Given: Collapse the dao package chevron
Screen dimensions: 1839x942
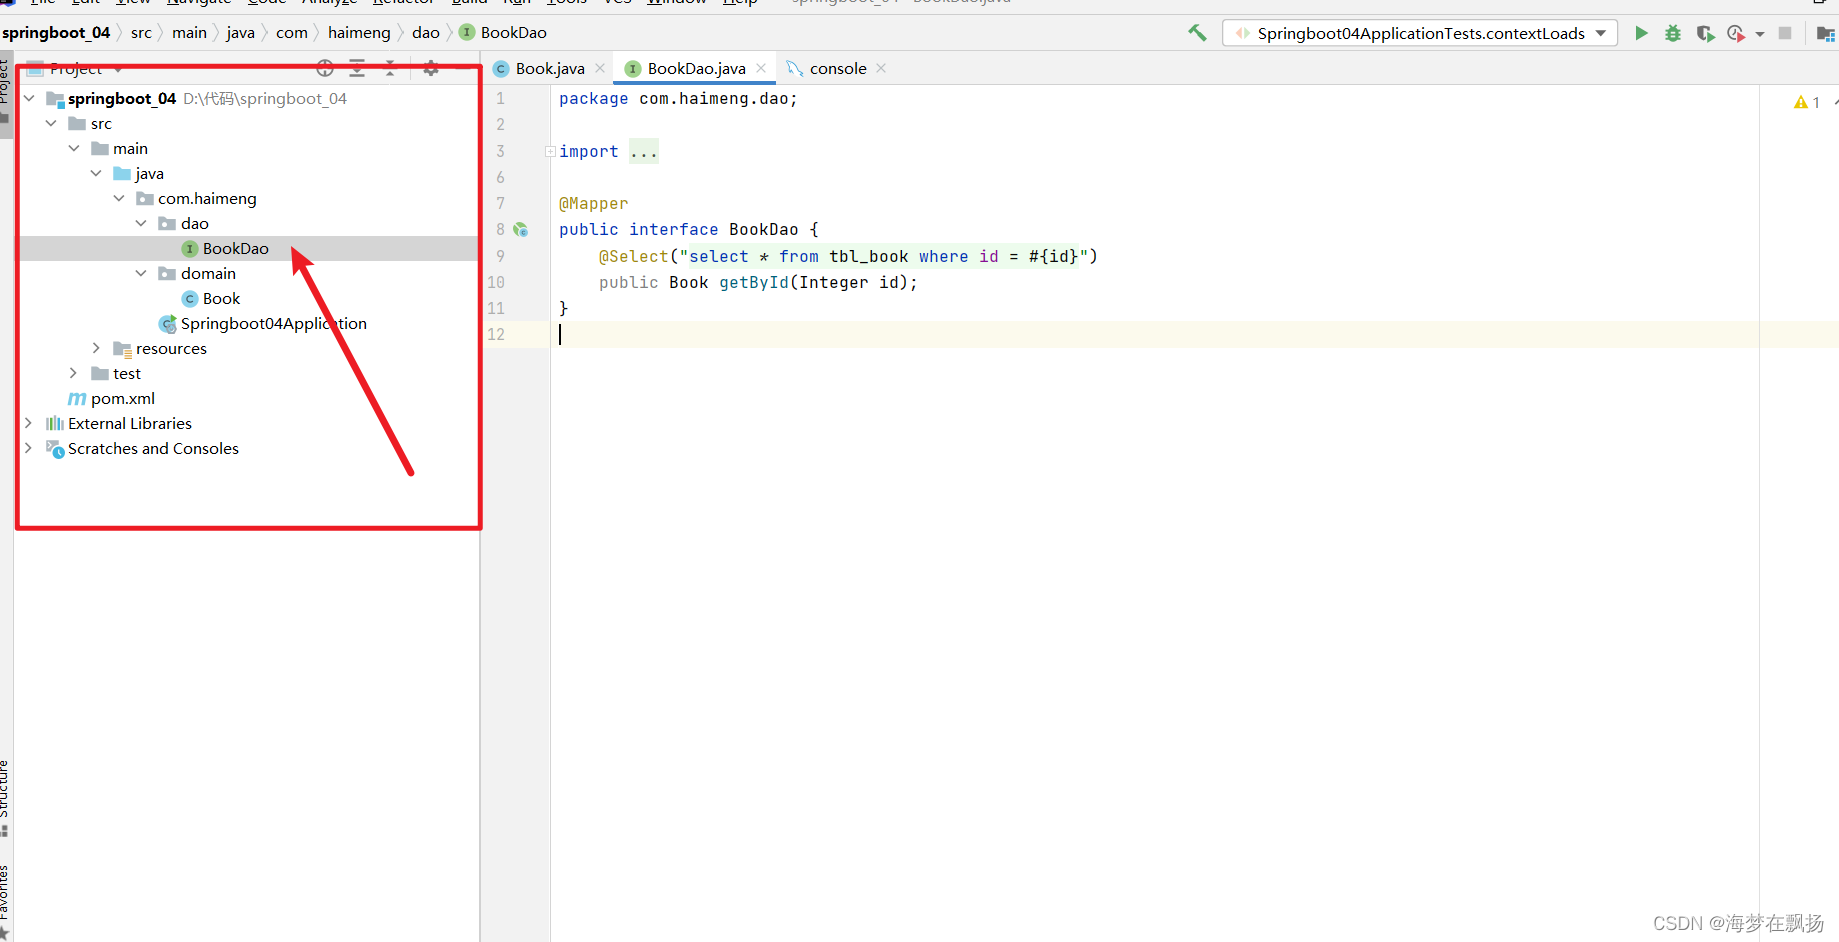Looking at the screenshot, I should pyautogui.click(x=141, y=223).
